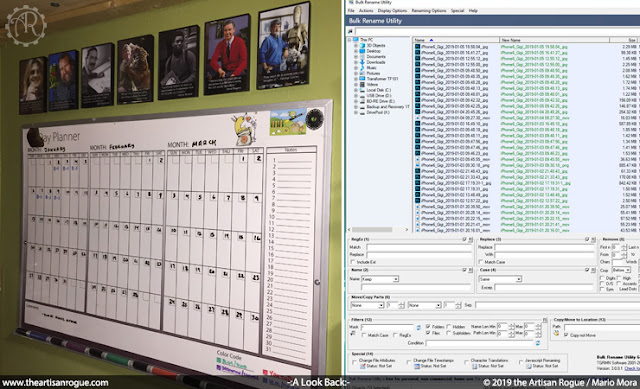Click the blue refresh arrows next to Mask field
Viewport: 640px width, 389px height.
pos(418,327)
